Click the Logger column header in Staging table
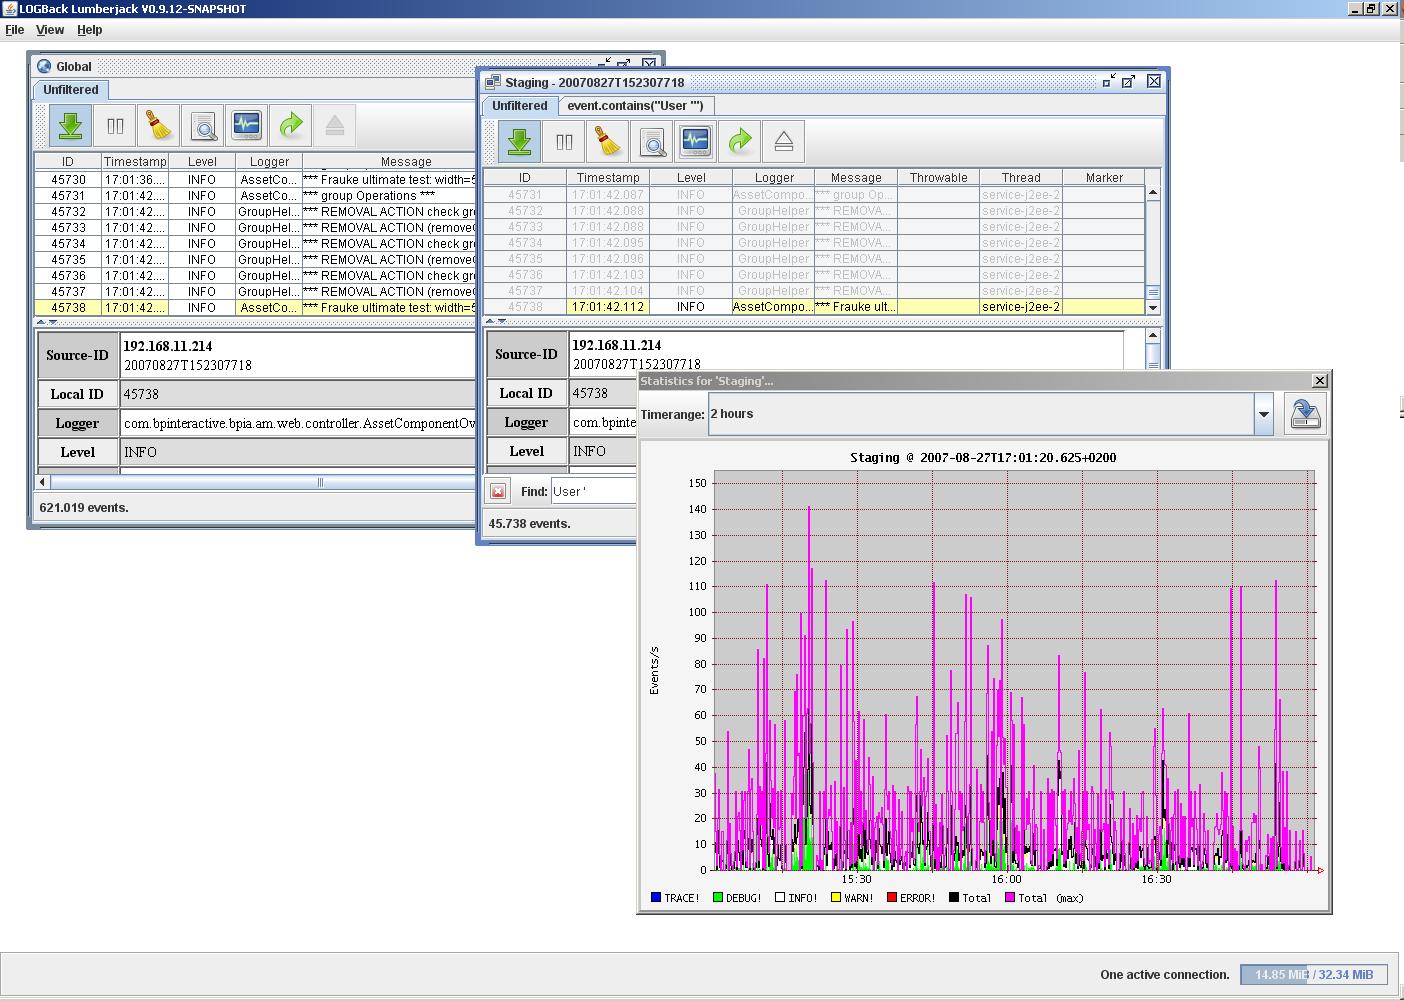The height and width of the screenshot is (1001, 1404). 774,177
